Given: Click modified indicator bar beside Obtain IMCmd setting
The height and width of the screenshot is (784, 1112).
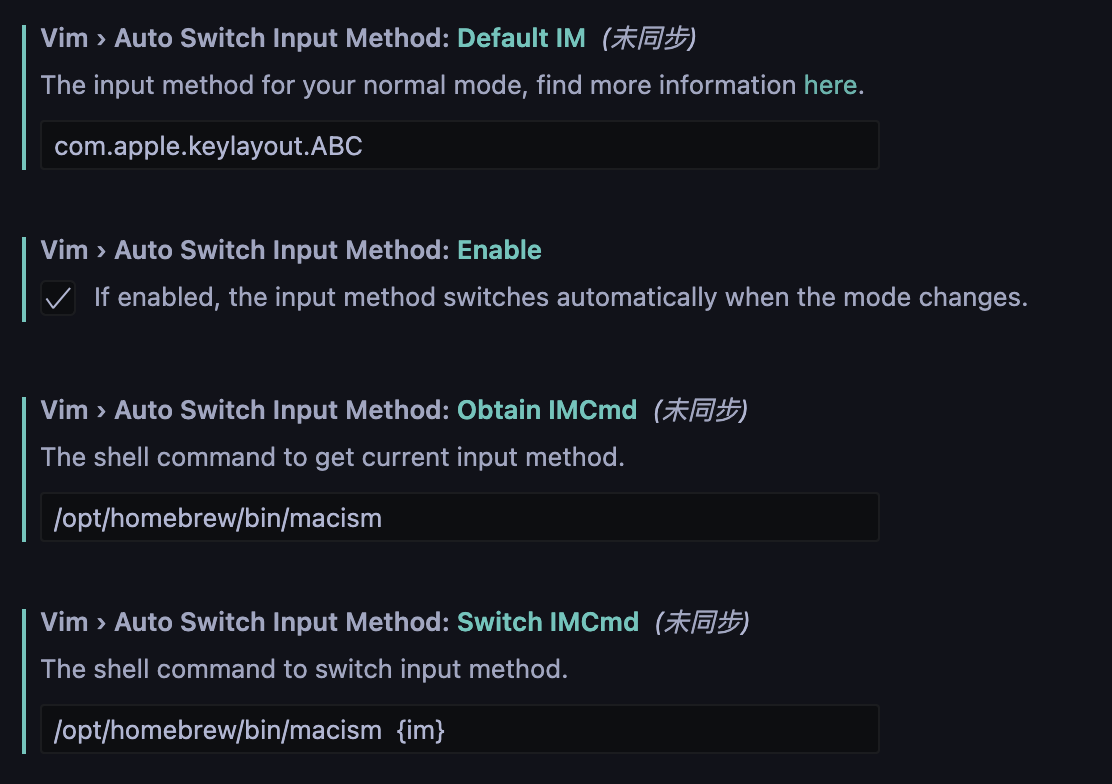Looking at the screenshot, I should (x=23, y=468).
